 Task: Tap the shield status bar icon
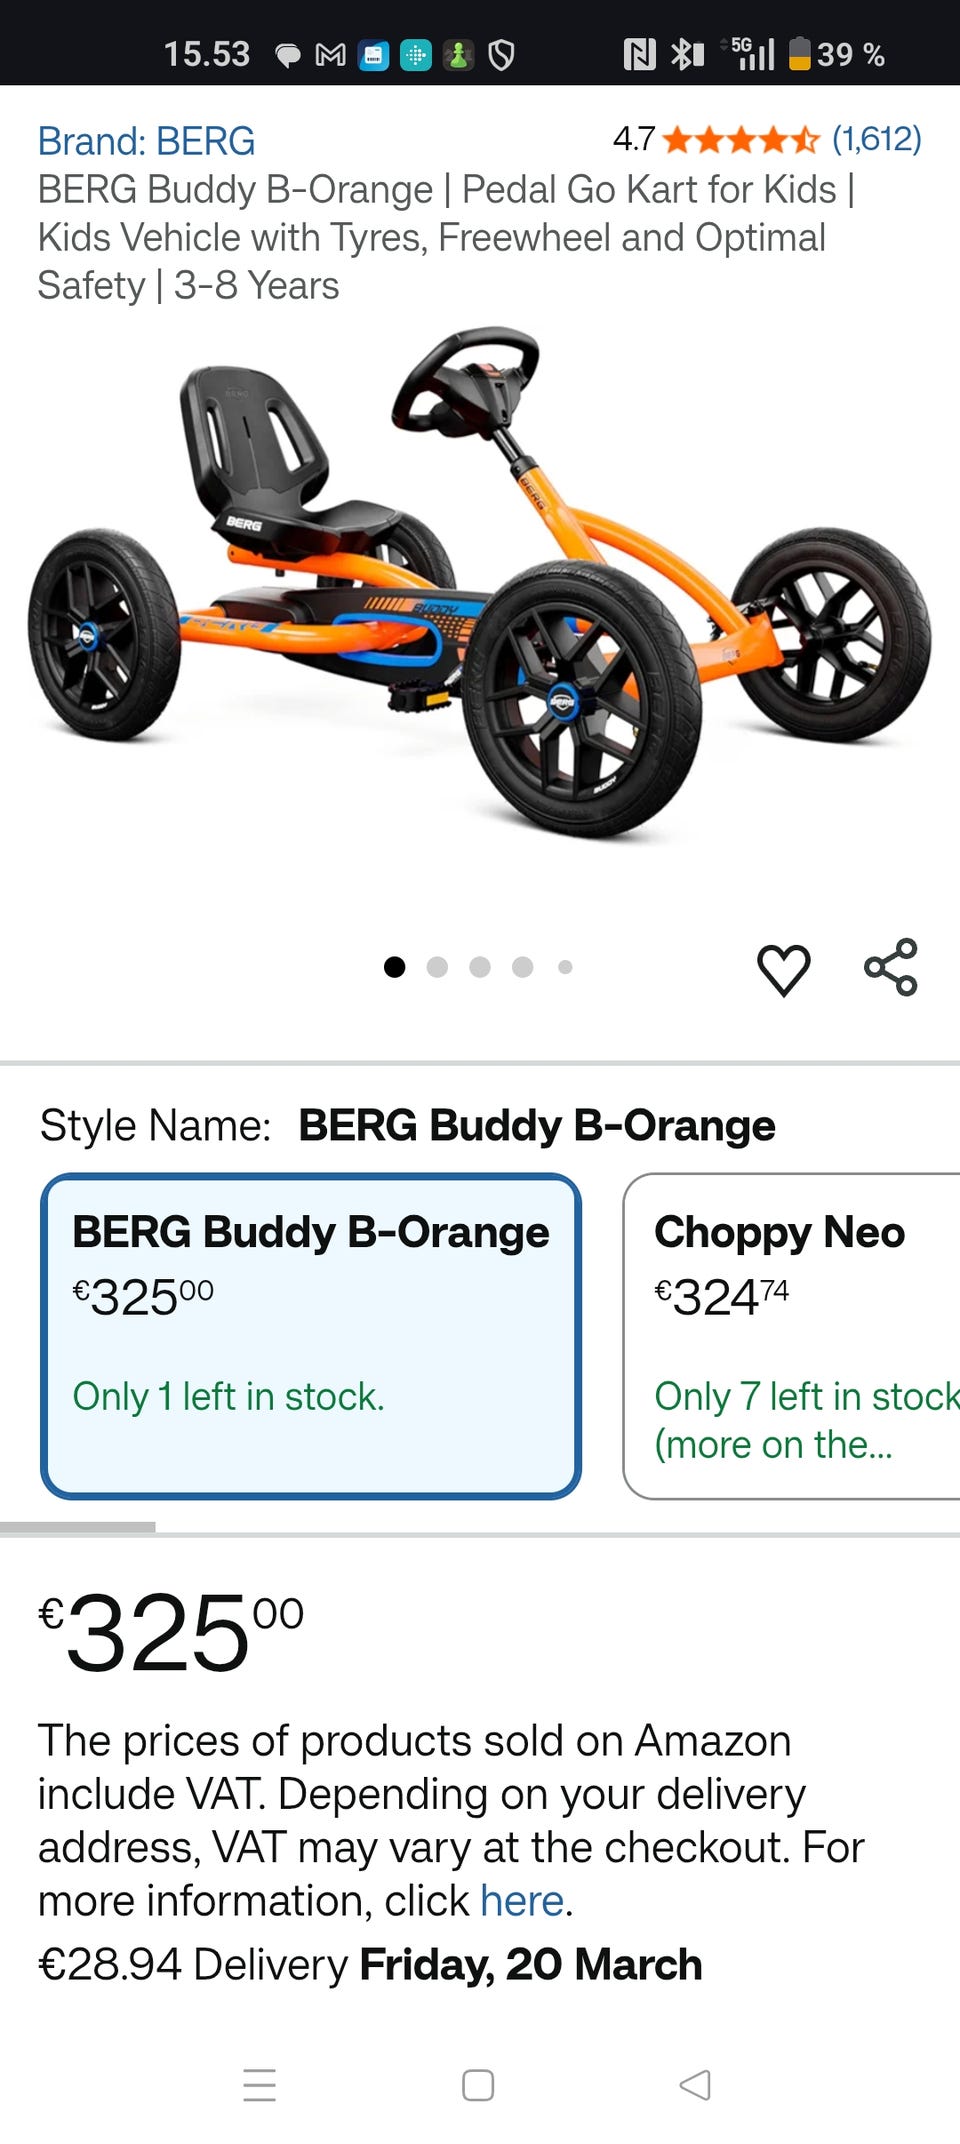click(501, 55)
